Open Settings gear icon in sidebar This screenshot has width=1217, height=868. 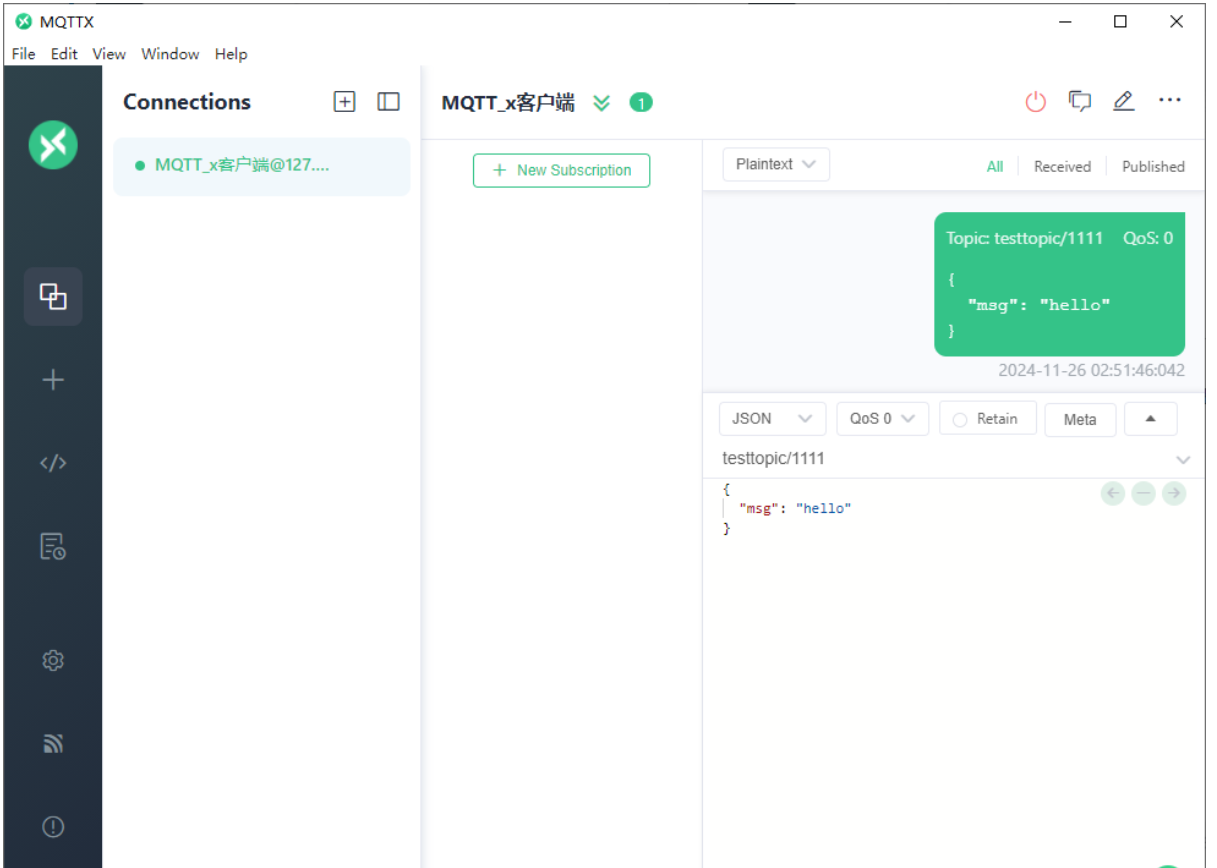(x=53, y=661)
